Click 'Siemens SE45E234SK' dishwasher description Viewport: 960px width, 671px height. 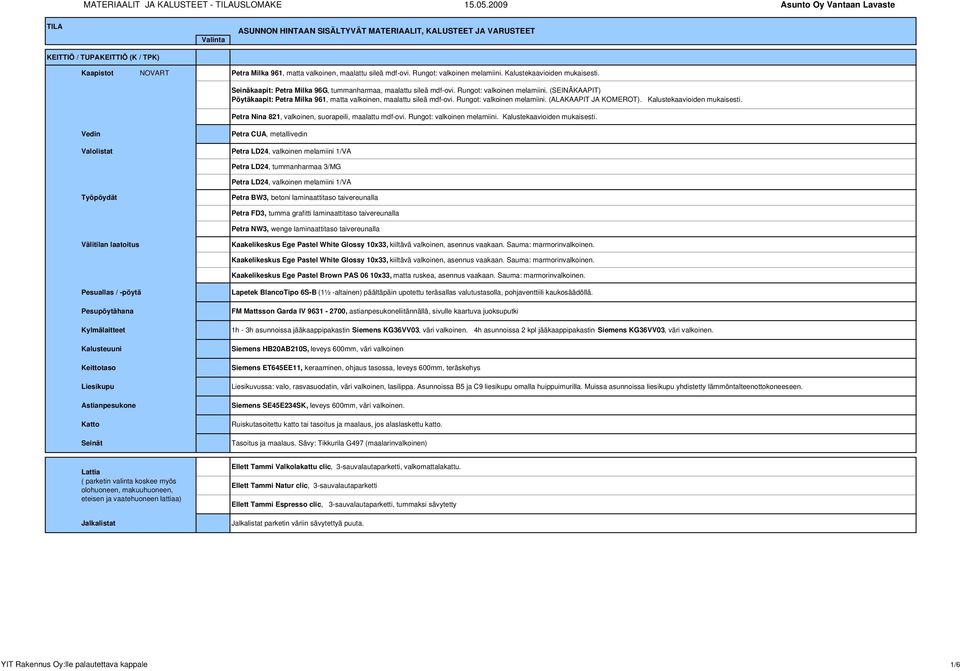(x=318, y=406)
